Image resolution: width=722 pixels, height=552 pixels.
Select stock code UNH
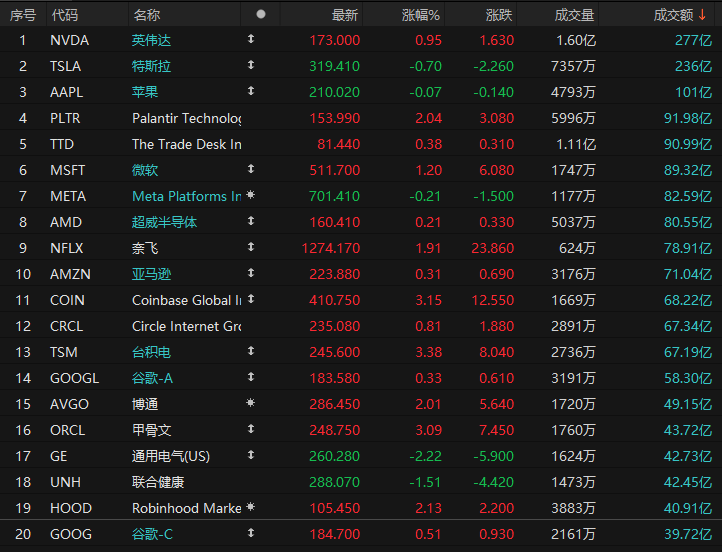point(65,482)
